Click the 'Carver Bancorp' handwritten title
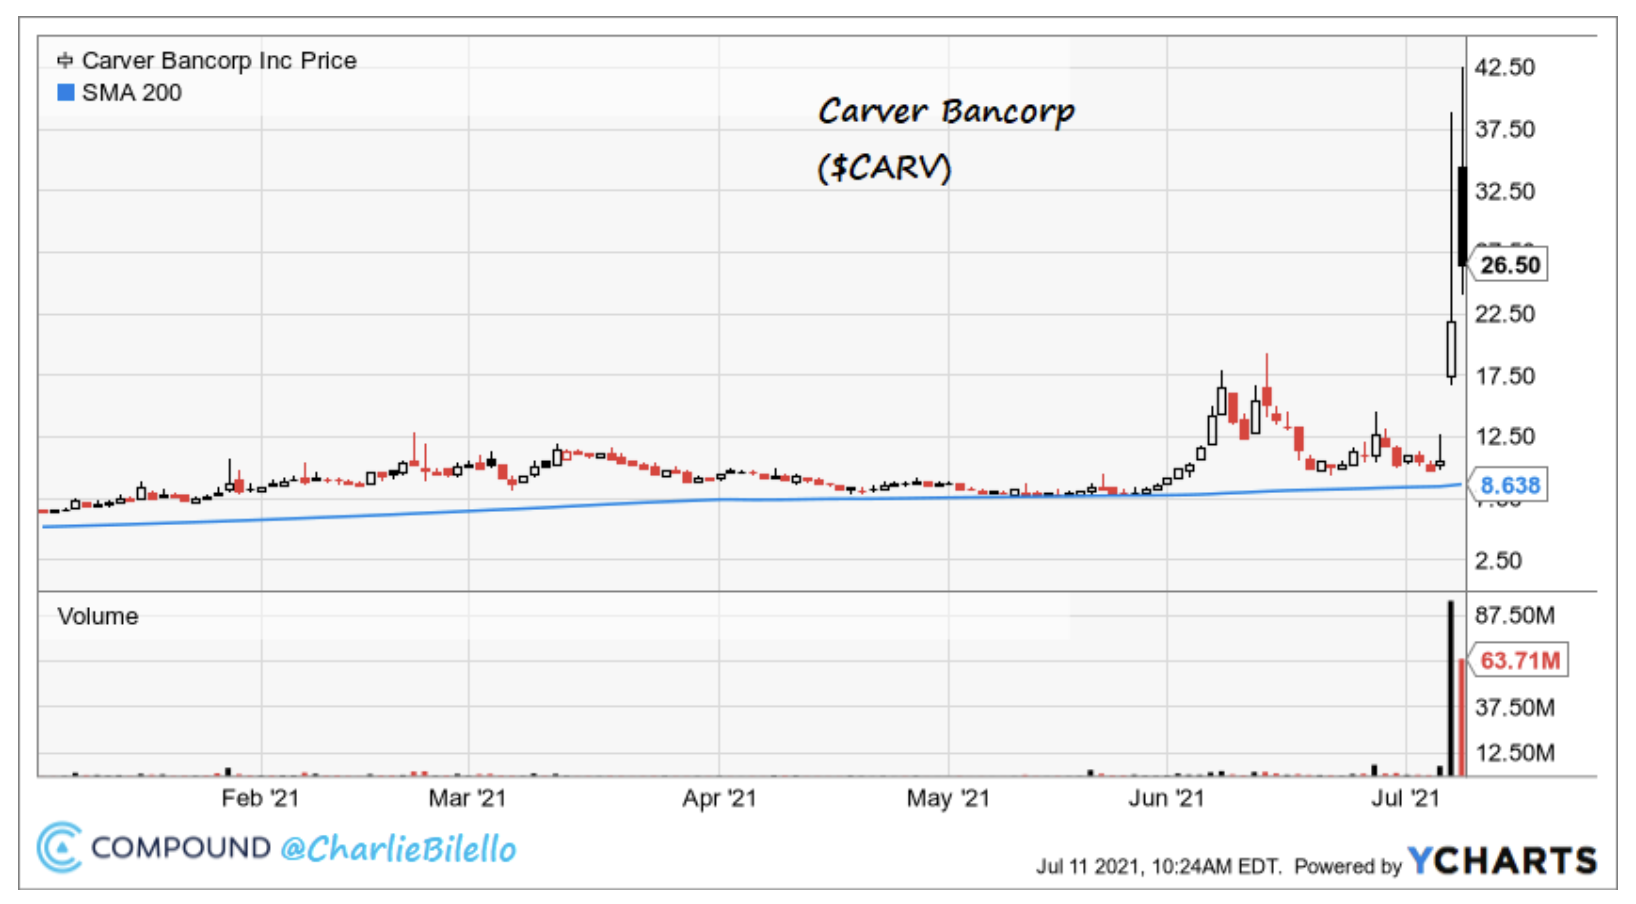Screen dimensions: 1636x904 pos(946,111)
